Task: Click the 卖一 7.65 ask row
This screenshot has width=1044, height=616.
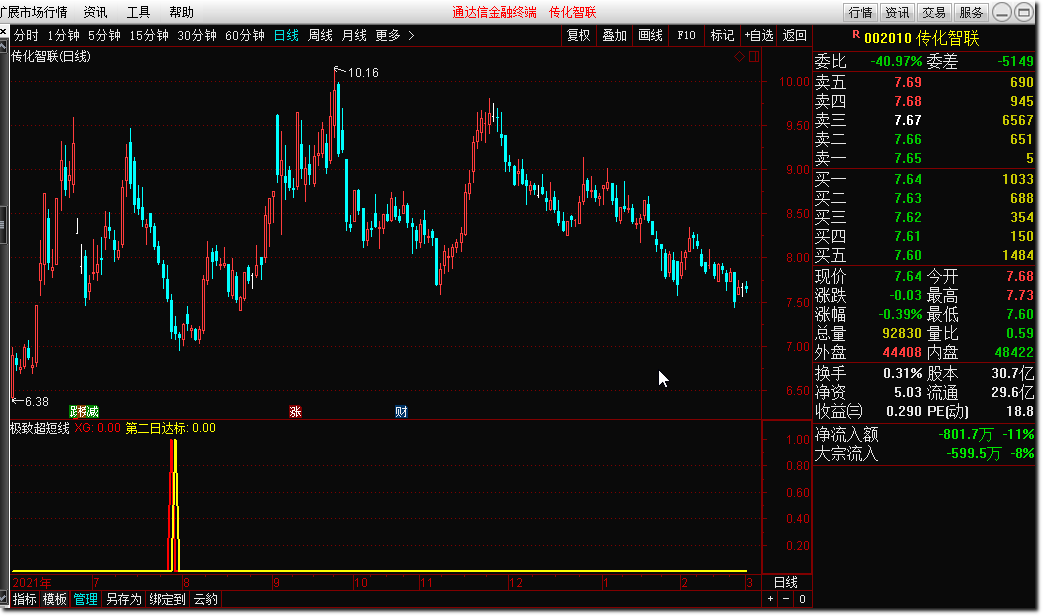Action: 924,158
